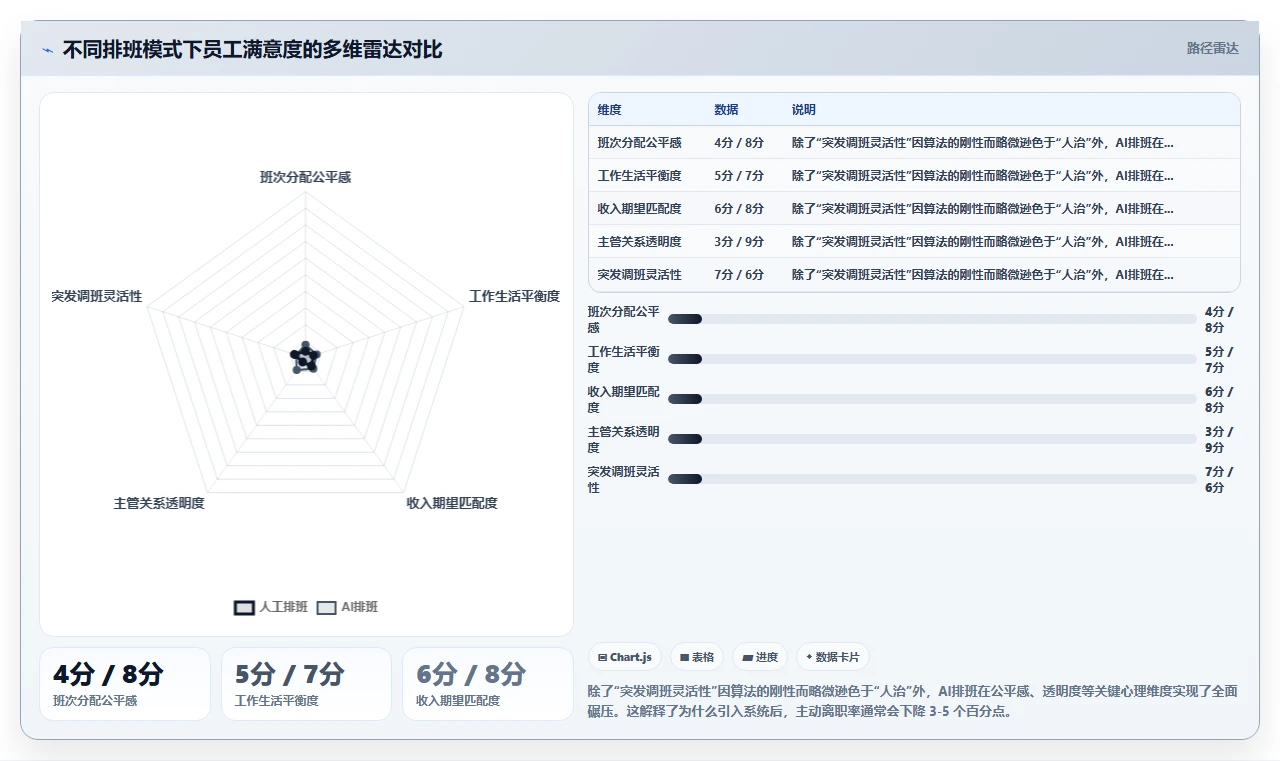The image size is (1280, 761).
Task: Select table row 工作生活平衡度
Action: 914,176
